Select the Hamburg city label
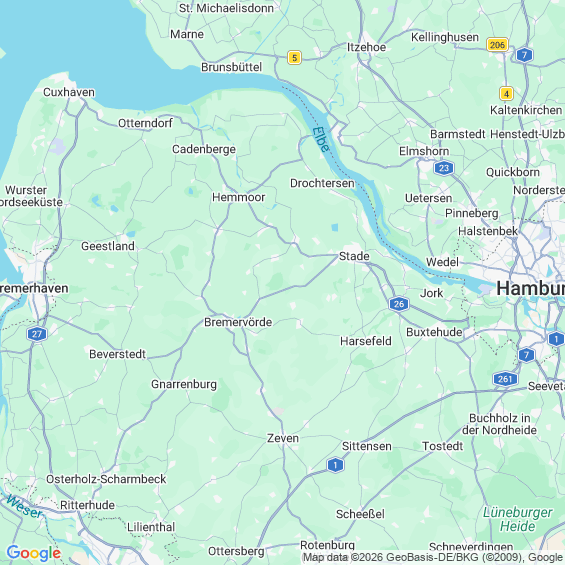The width and height of the screenshot is (565, 565). coord(530,289)
